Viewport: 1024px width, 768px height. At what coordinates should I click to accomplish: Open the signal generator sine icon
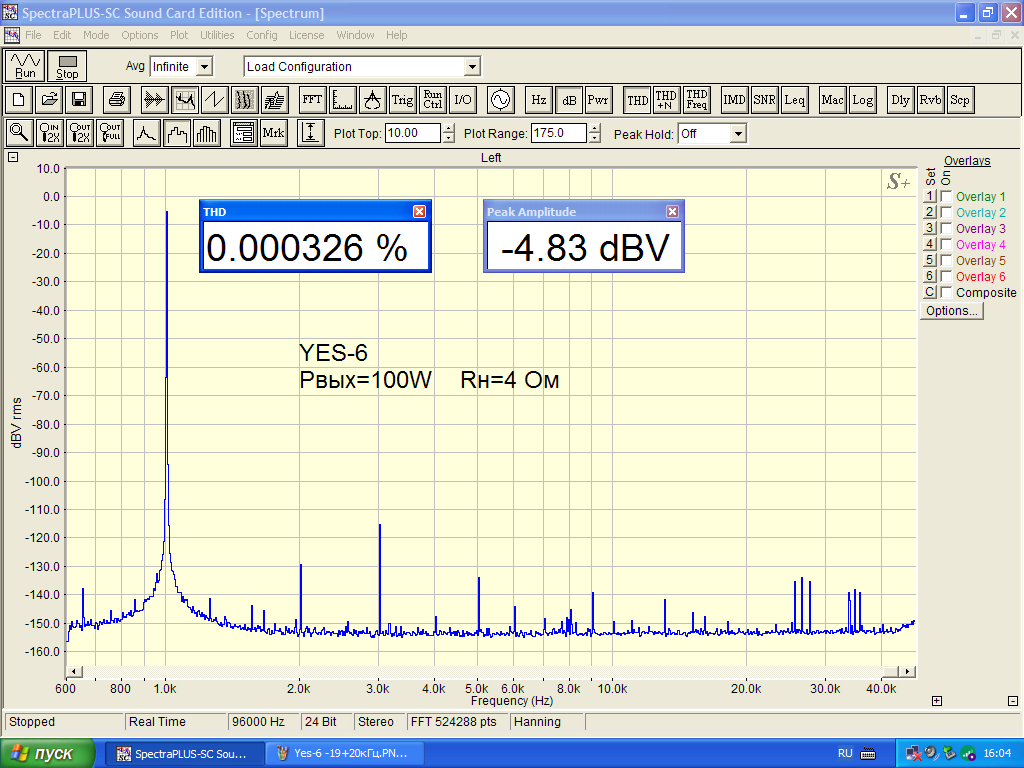(498, 100)
